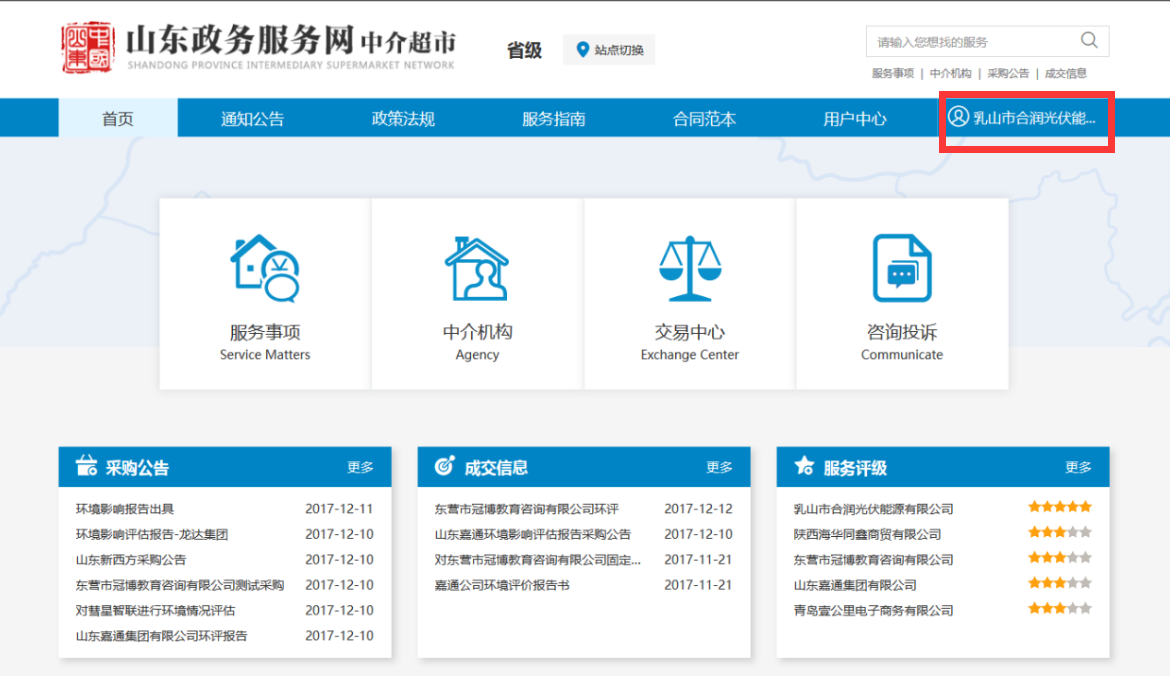Show 更多 in the 服务评级 panel
This screenshot has width=1170, height=676.
click(1078, 467)
